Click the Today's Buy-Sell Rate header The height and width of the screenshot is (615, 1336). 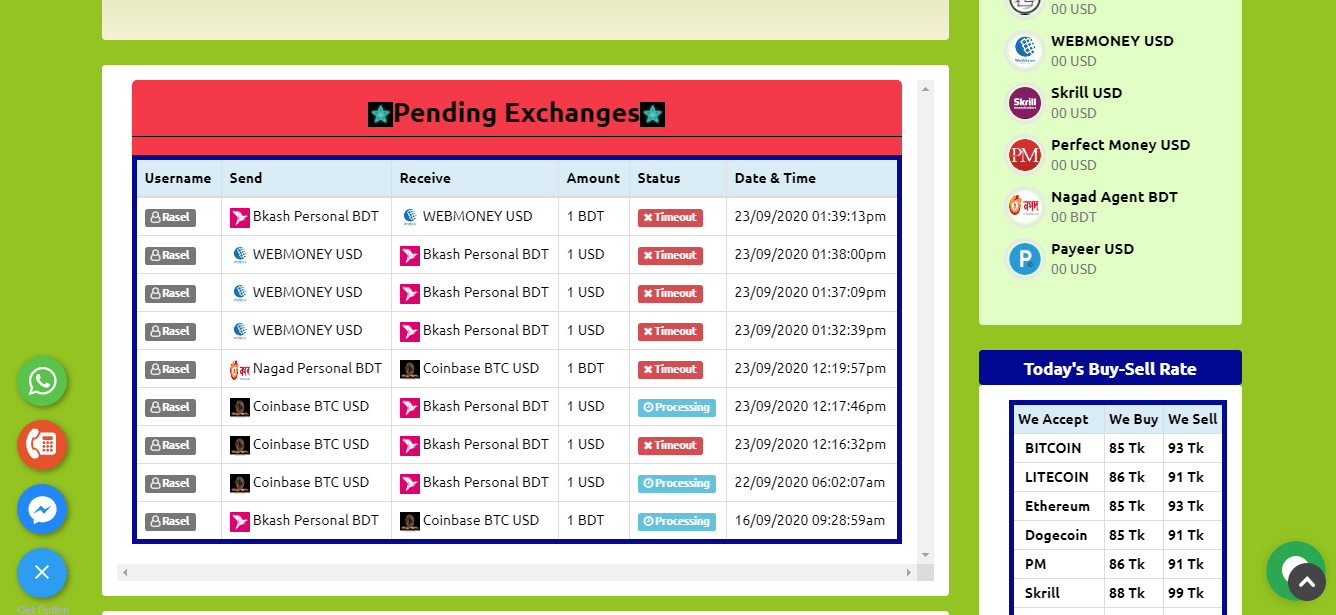point(1110,368)
